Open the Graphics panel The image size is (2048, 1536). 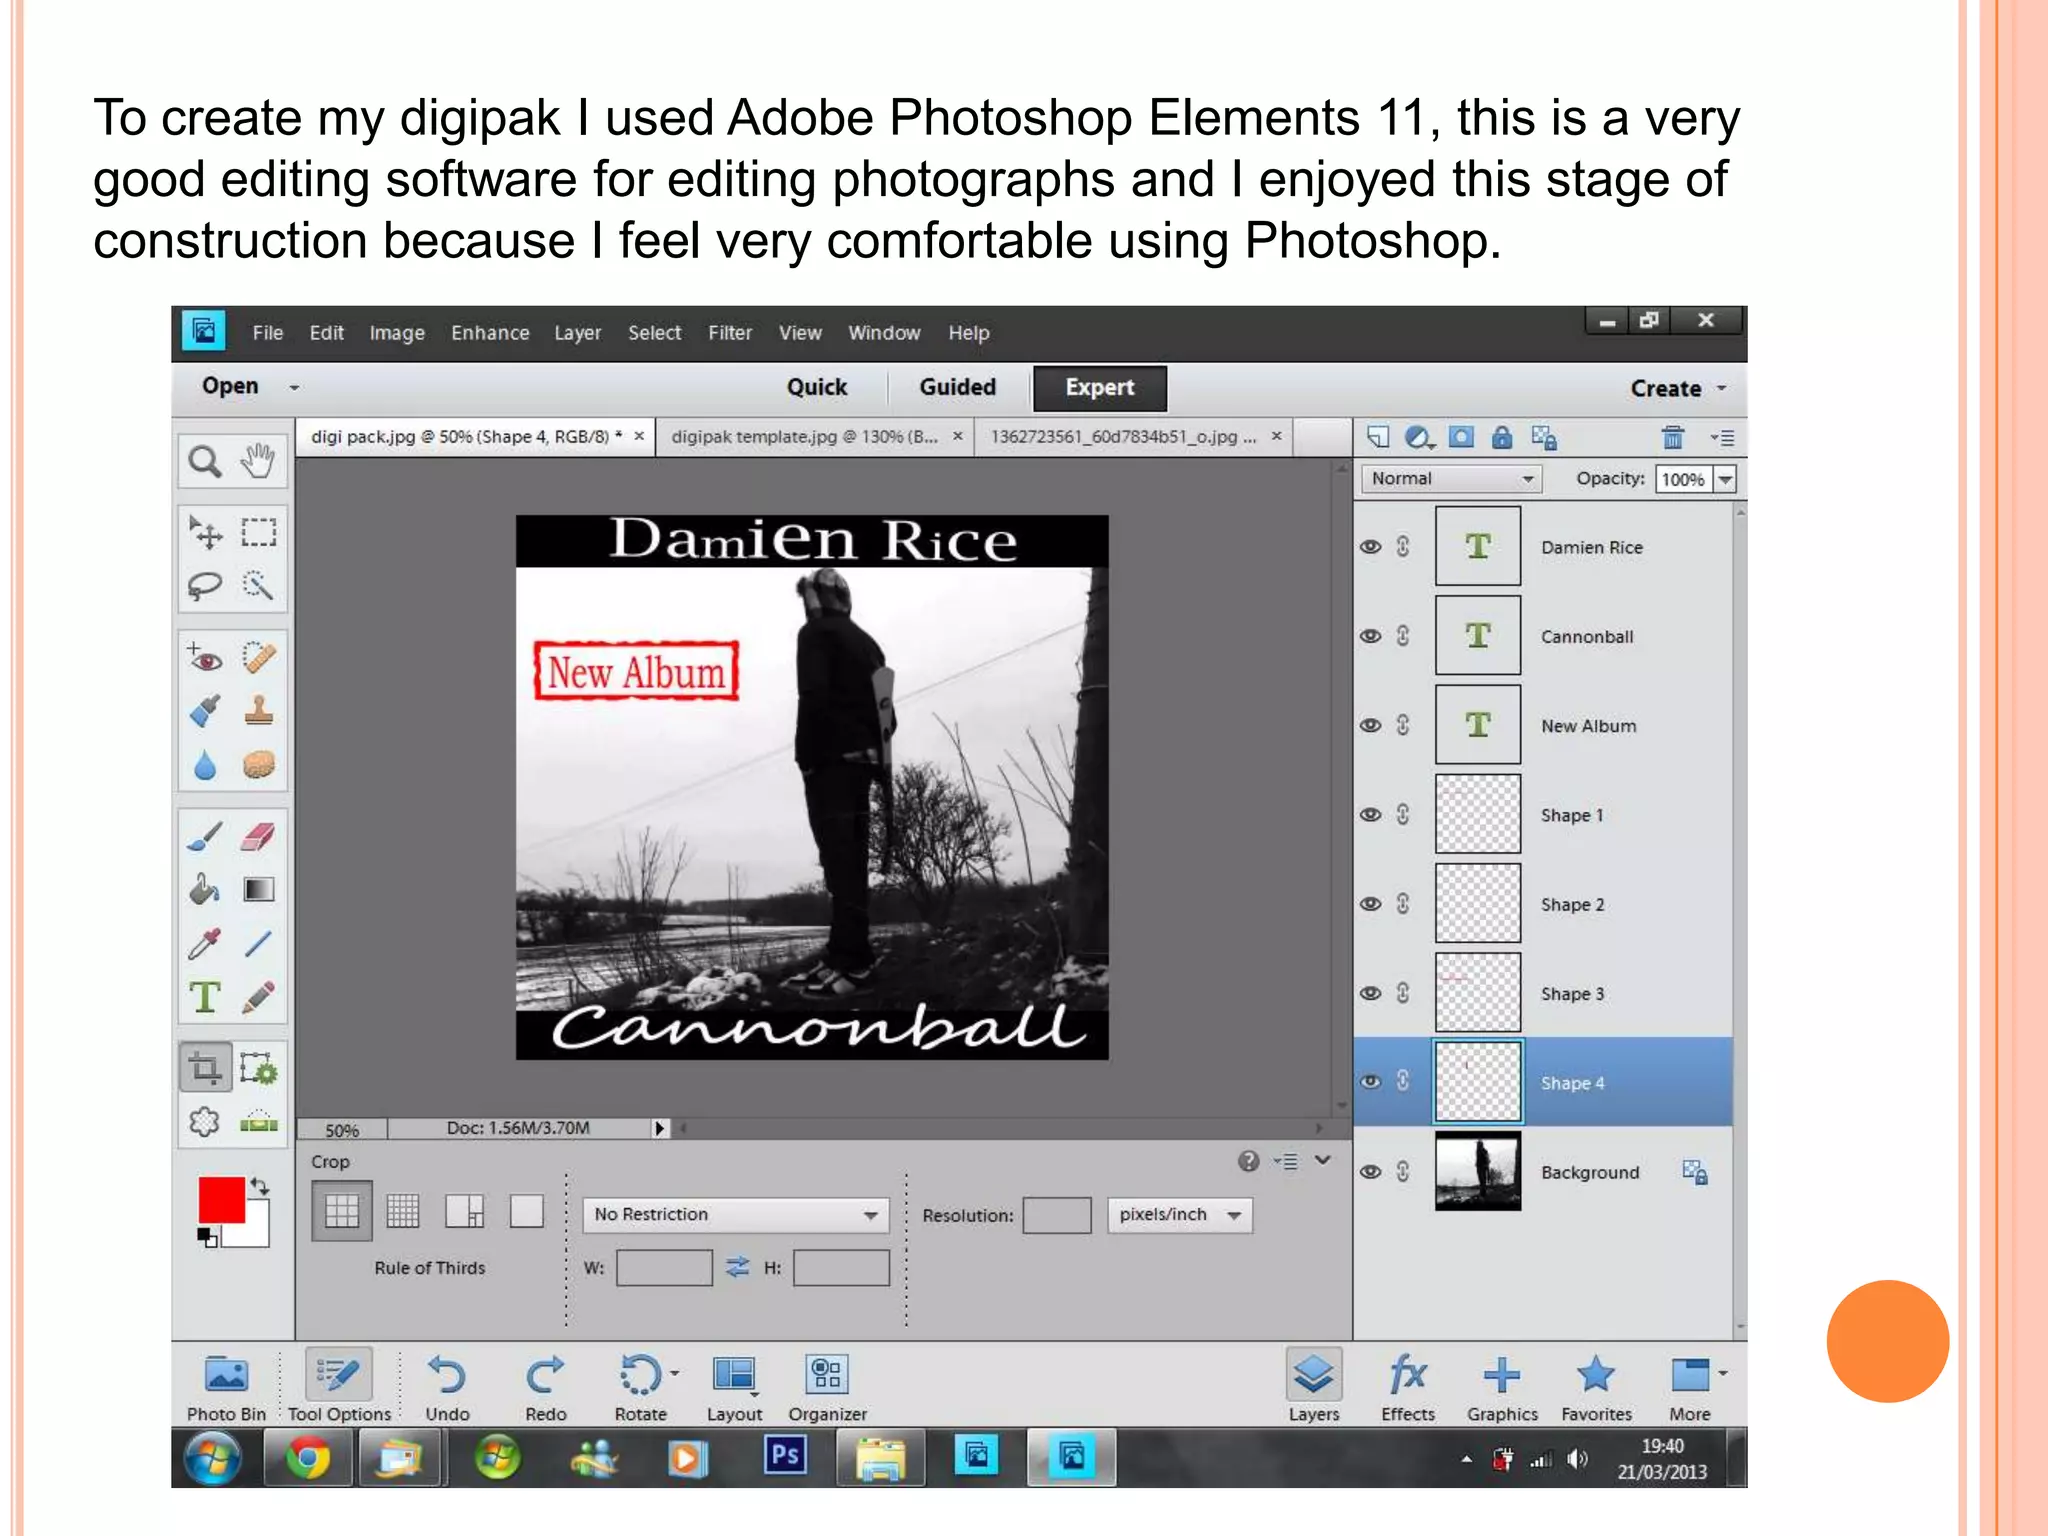point(1502,1388)
